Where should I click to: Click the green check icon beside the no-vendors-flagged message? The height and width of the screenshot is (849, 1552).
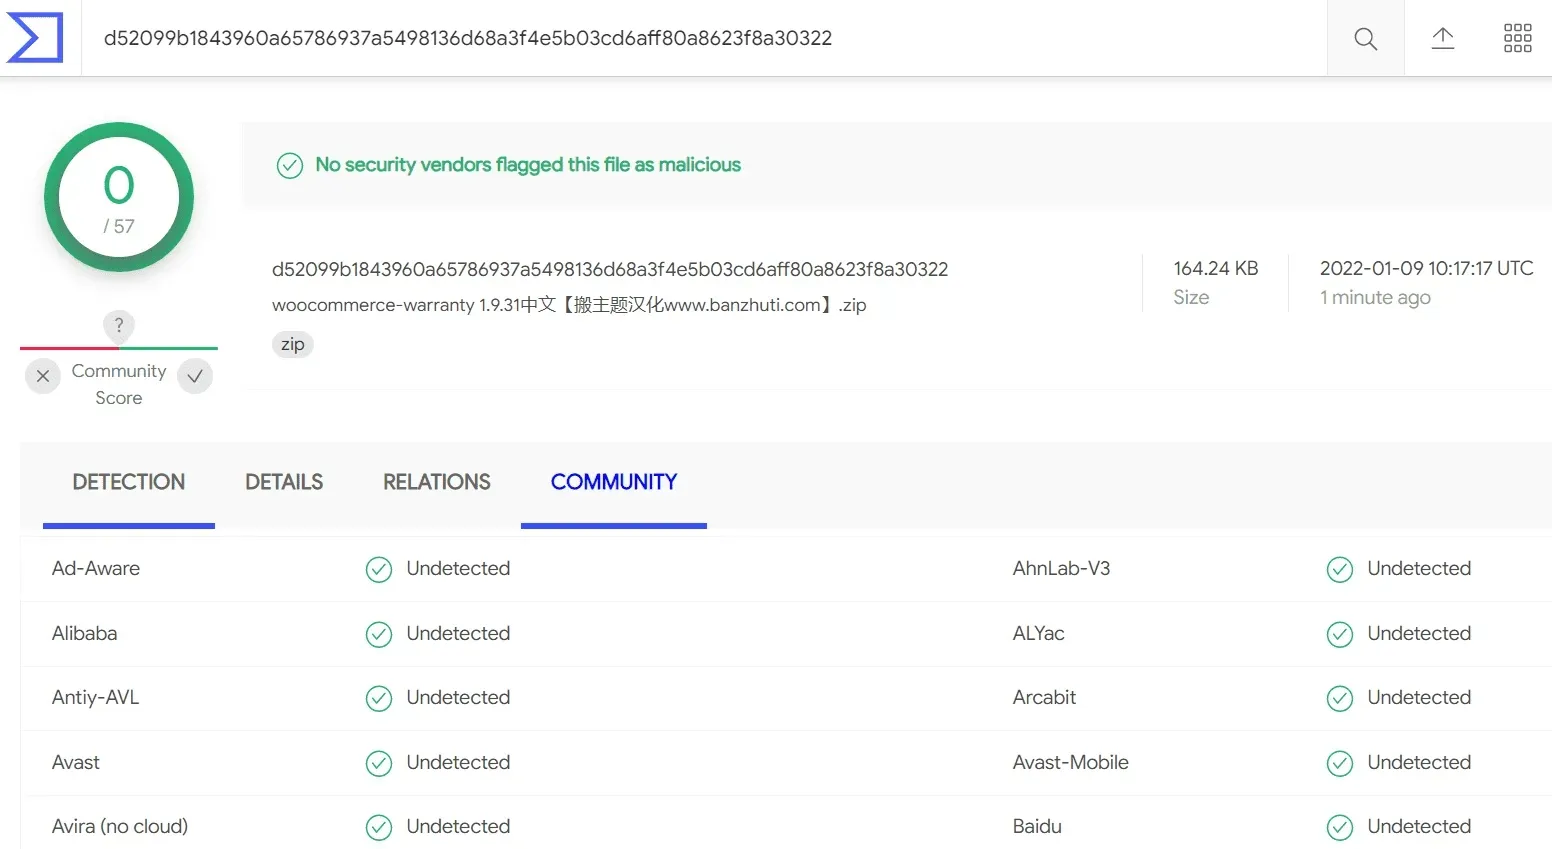(290, 165)
